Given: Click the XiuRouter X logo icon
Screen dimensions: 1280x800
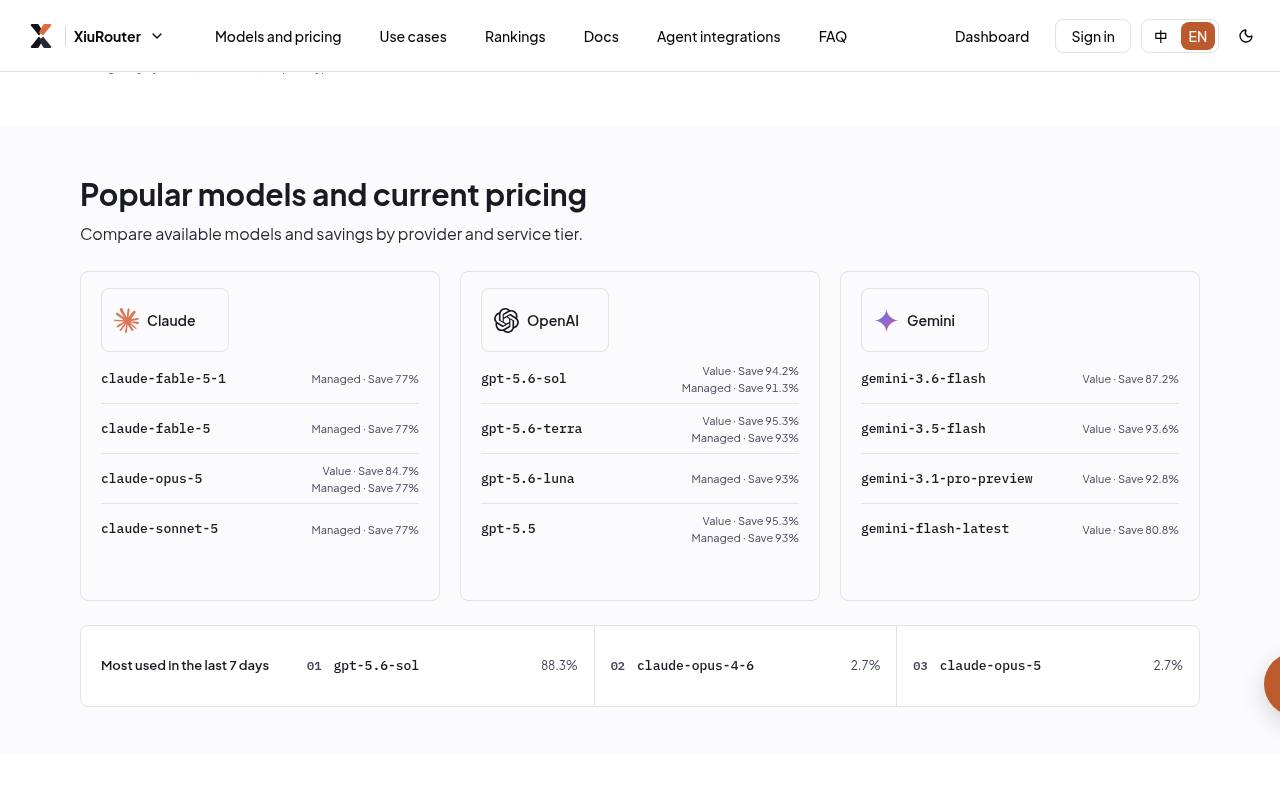Looking at the screenshot, I should pyautogui.click(x=41, y=36).
